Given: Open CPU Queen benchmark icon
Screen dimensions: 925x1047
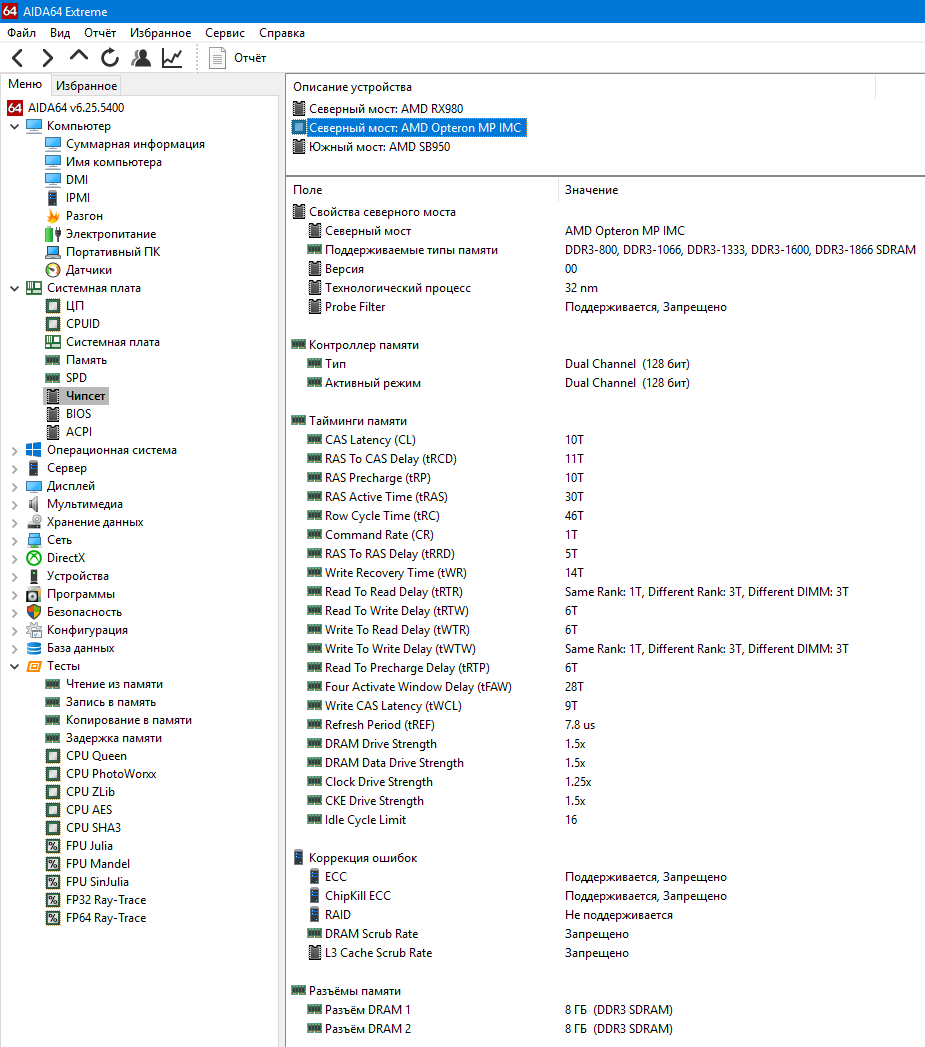Looking at the screenshot, I should pyautogui.click(x=53, y=756).
